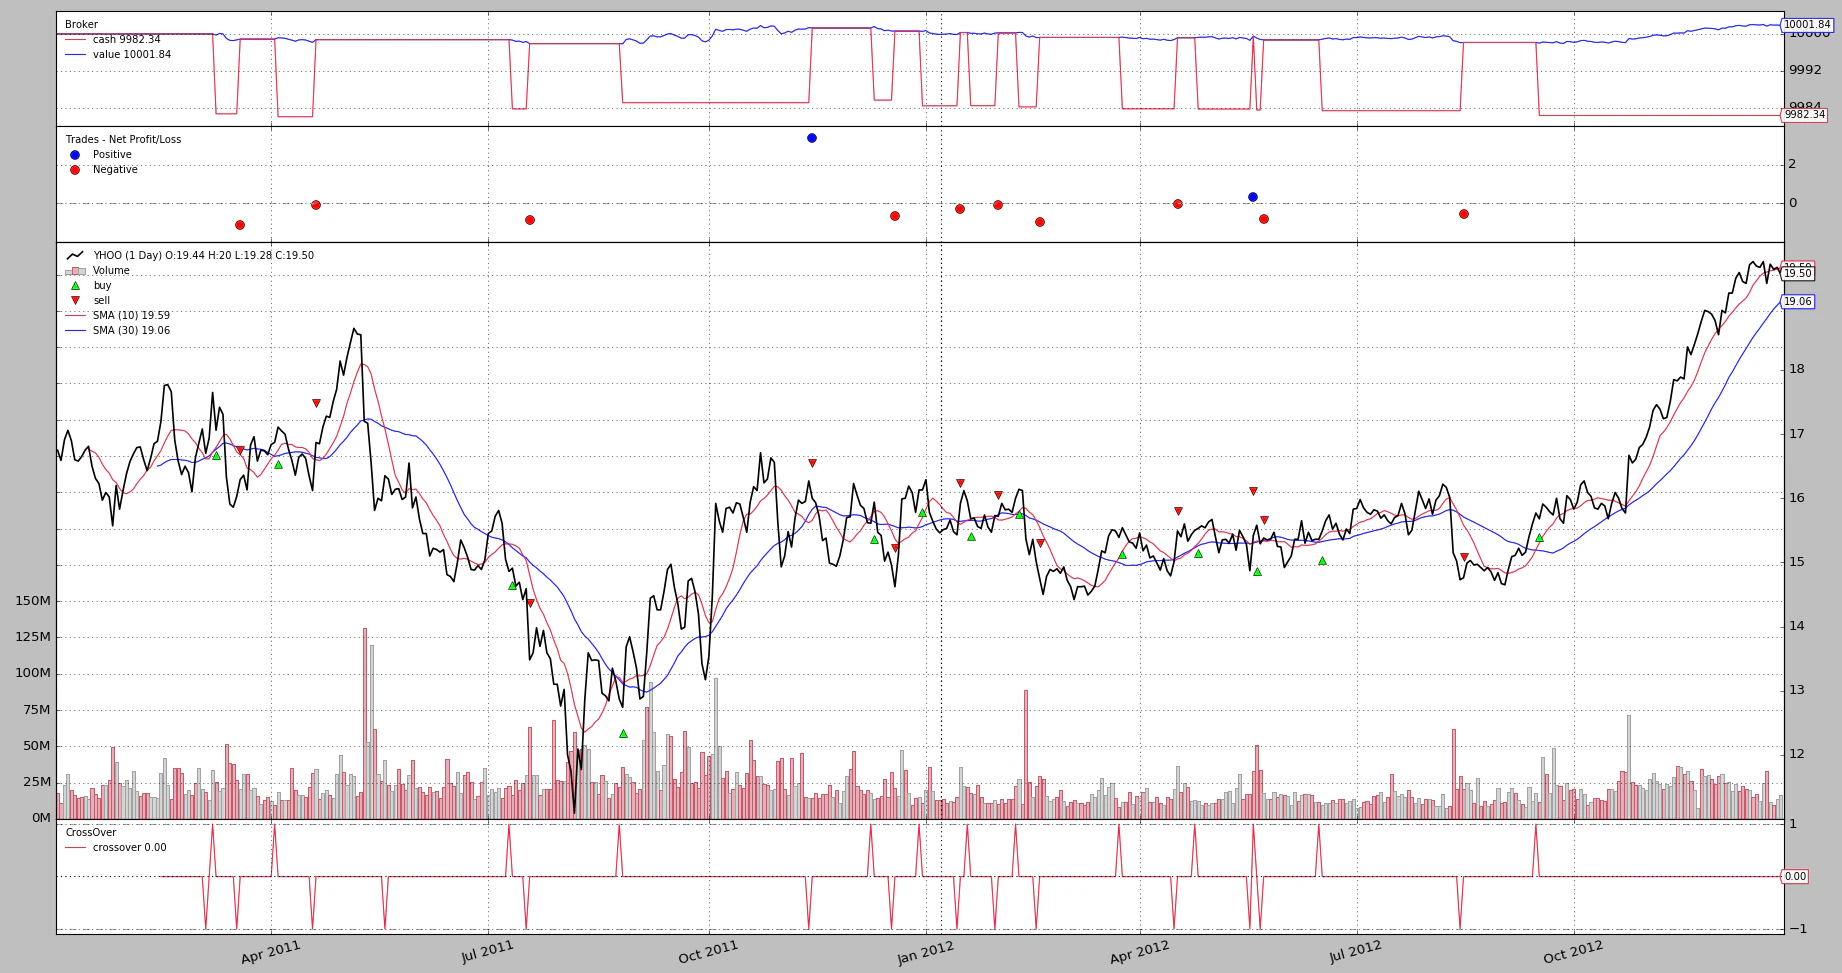Click the green buy triangle legend icon
Image resolution: width=1842 pixels, height=973 pixels.
coord(75,285)
